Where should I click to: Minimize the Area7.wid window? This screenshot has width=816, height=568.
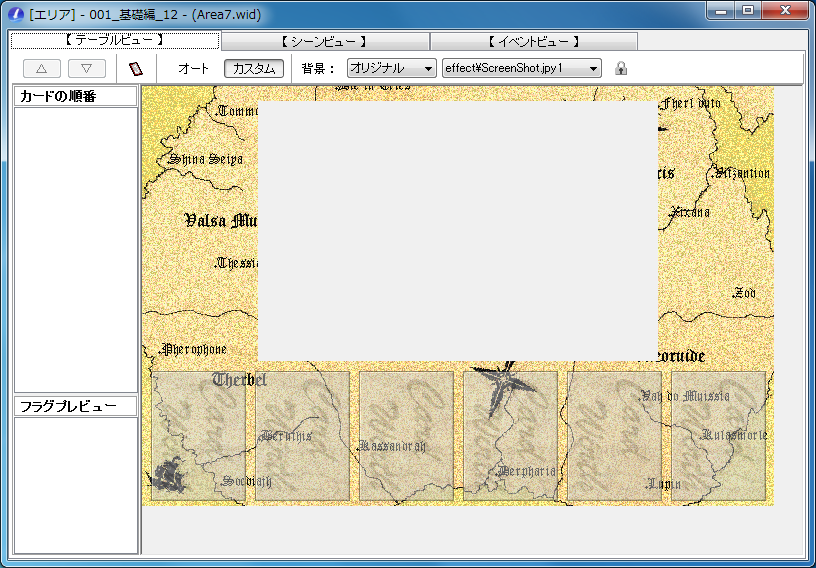tap(721, 10)
